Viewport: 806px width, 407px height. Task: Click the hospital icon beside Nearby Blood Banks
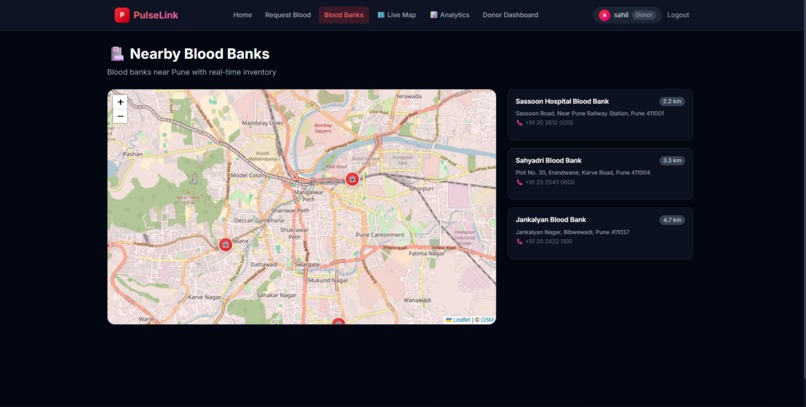coord(117,53)
